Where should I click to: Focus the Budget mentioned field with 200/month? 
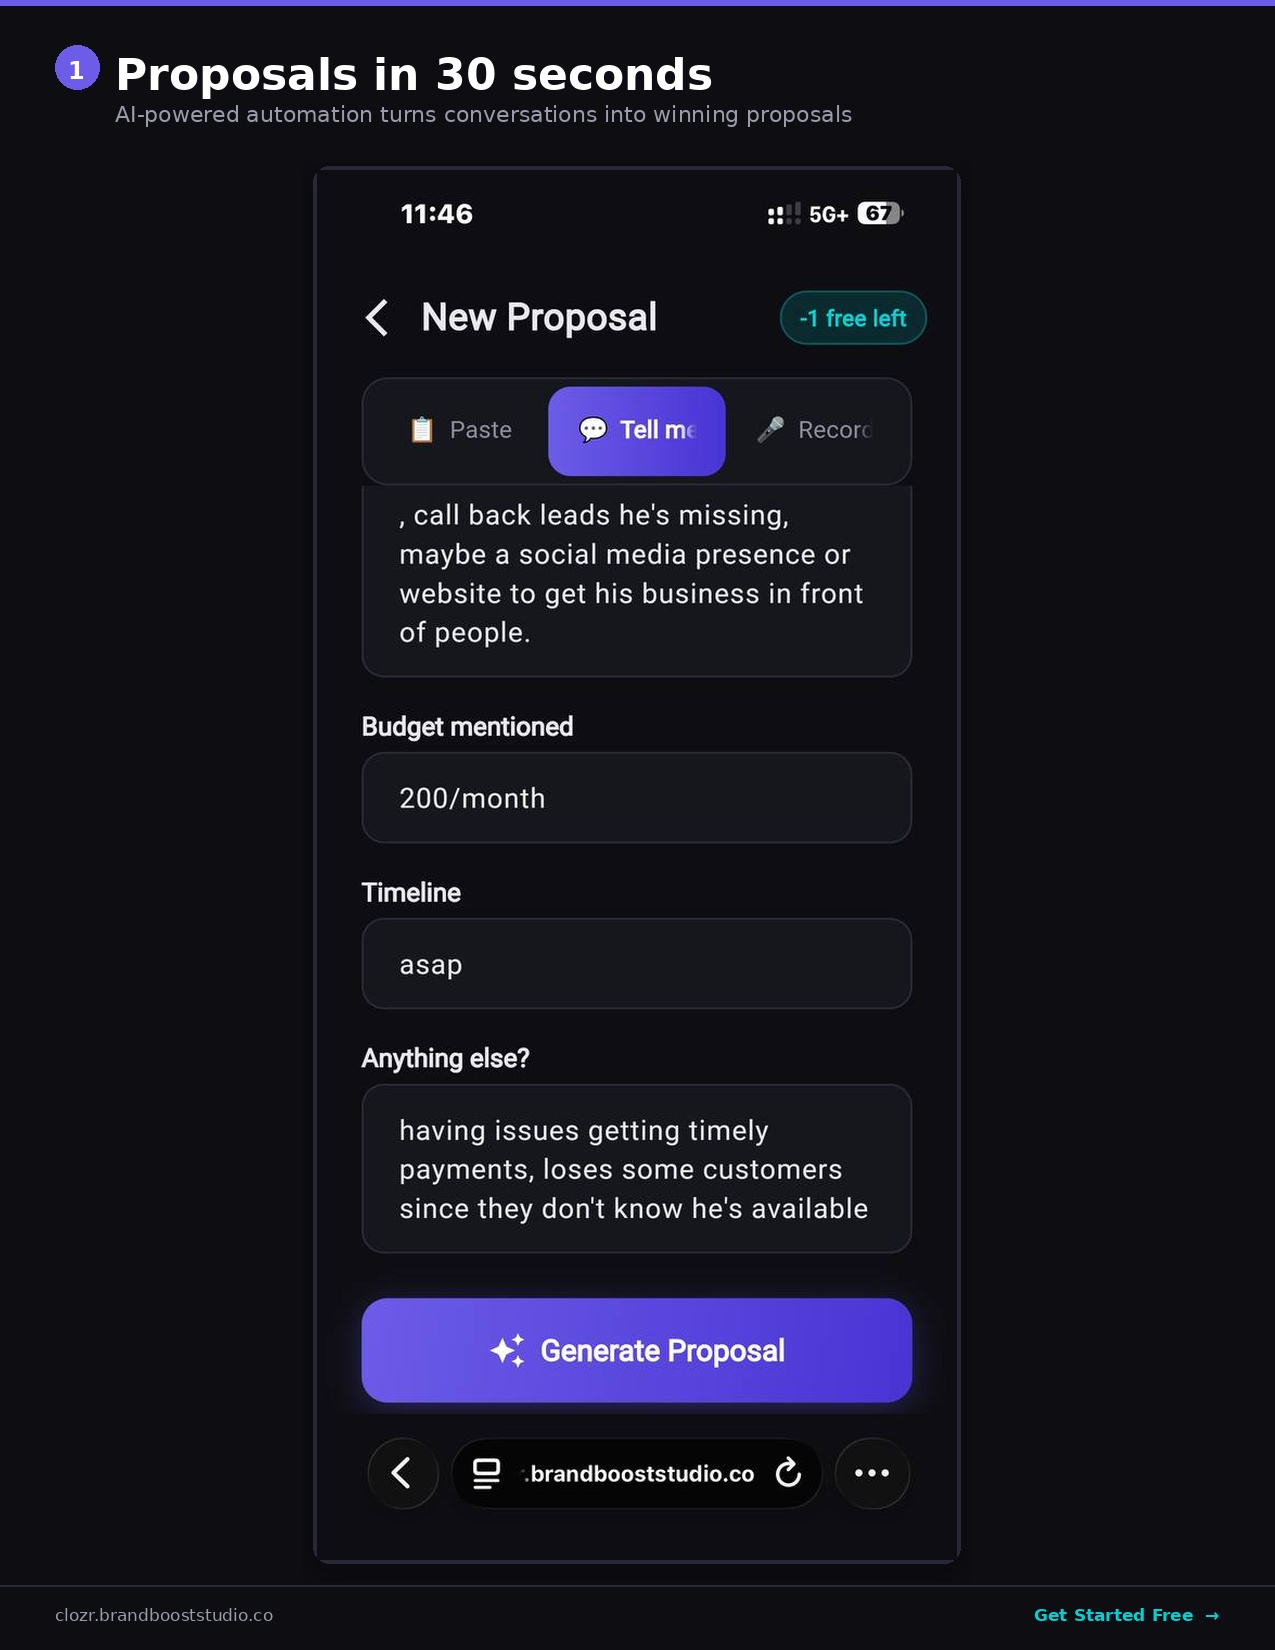637,798
